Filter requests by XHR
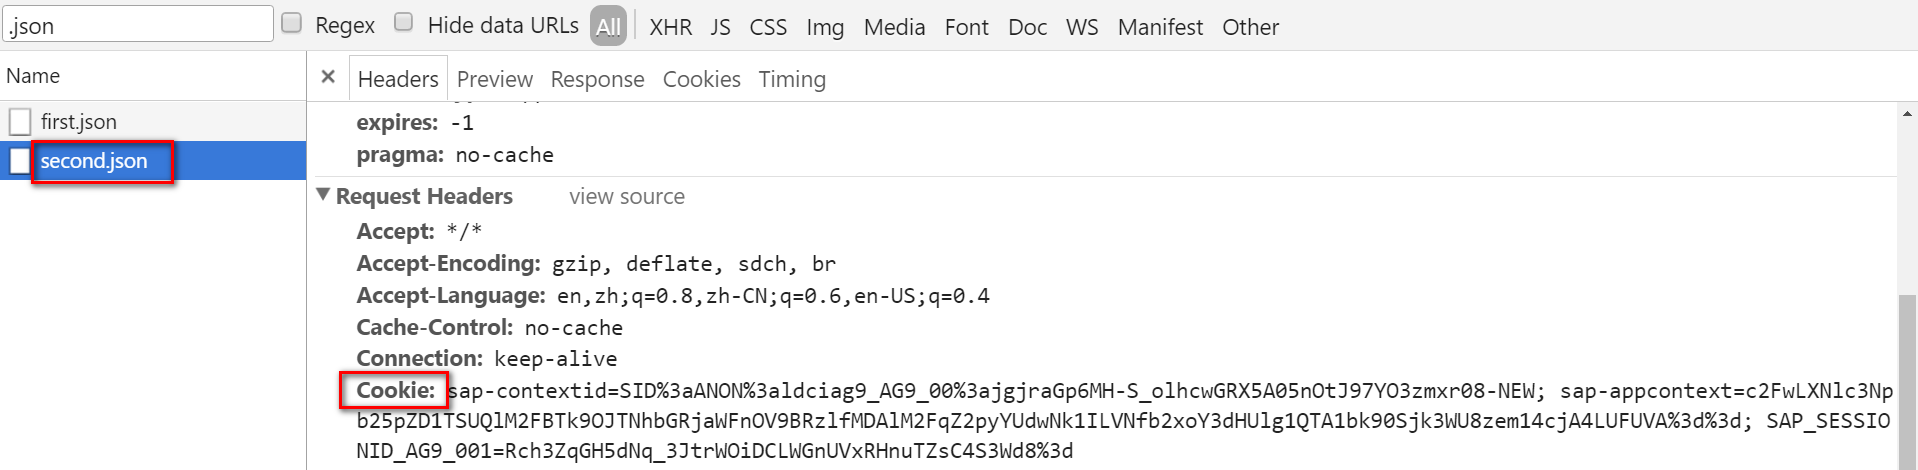This screenshot has height=470, width=1918. tap(670, 27)
